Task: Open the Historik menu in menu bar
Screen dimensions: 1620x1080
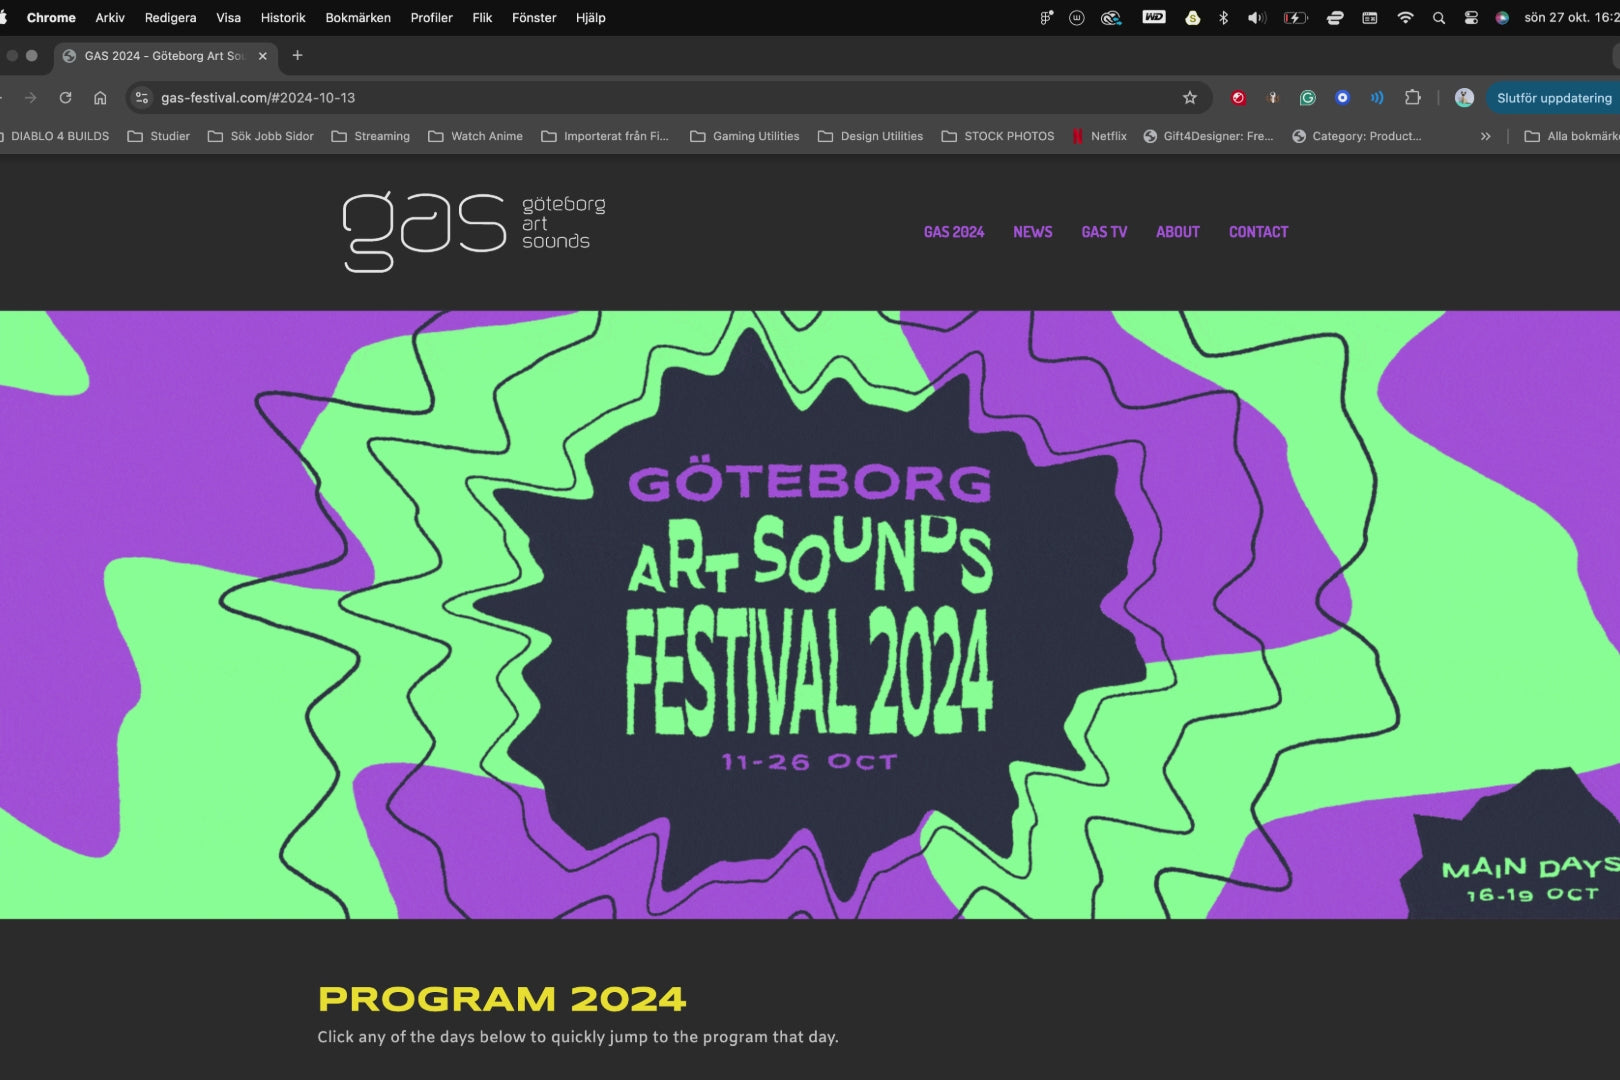Action: (283, 18)
